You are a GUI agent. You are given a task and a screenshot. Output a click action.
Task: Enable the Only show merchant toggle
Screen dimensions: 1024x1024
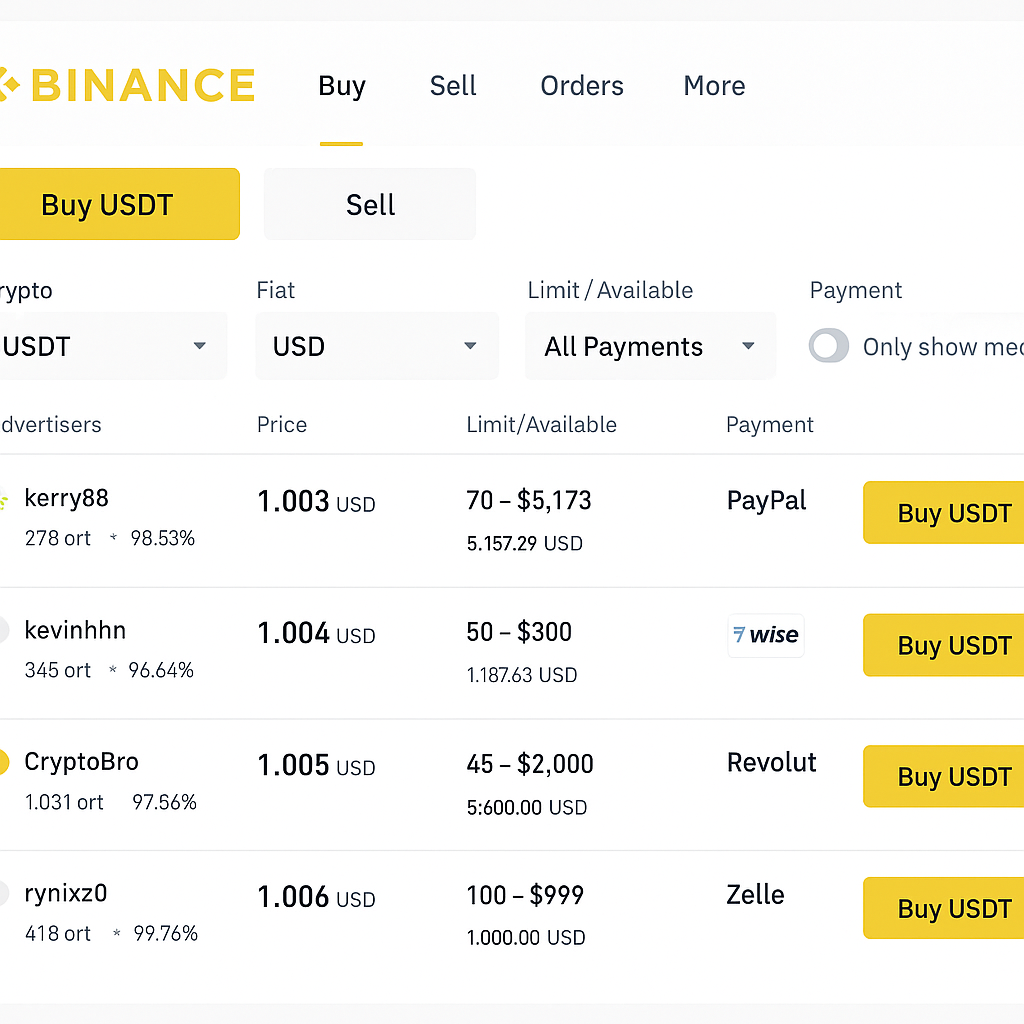(828, 346)
